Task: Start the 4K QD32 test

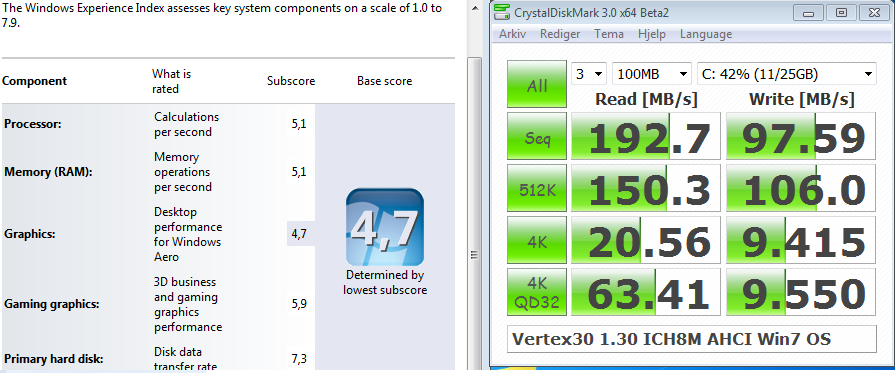Action: tap(537, 292)
